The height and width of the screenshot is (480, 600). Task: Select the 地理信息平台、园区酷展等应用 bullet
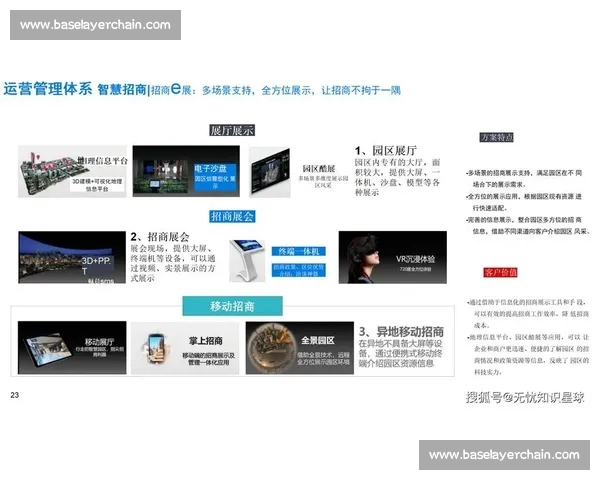528,354
